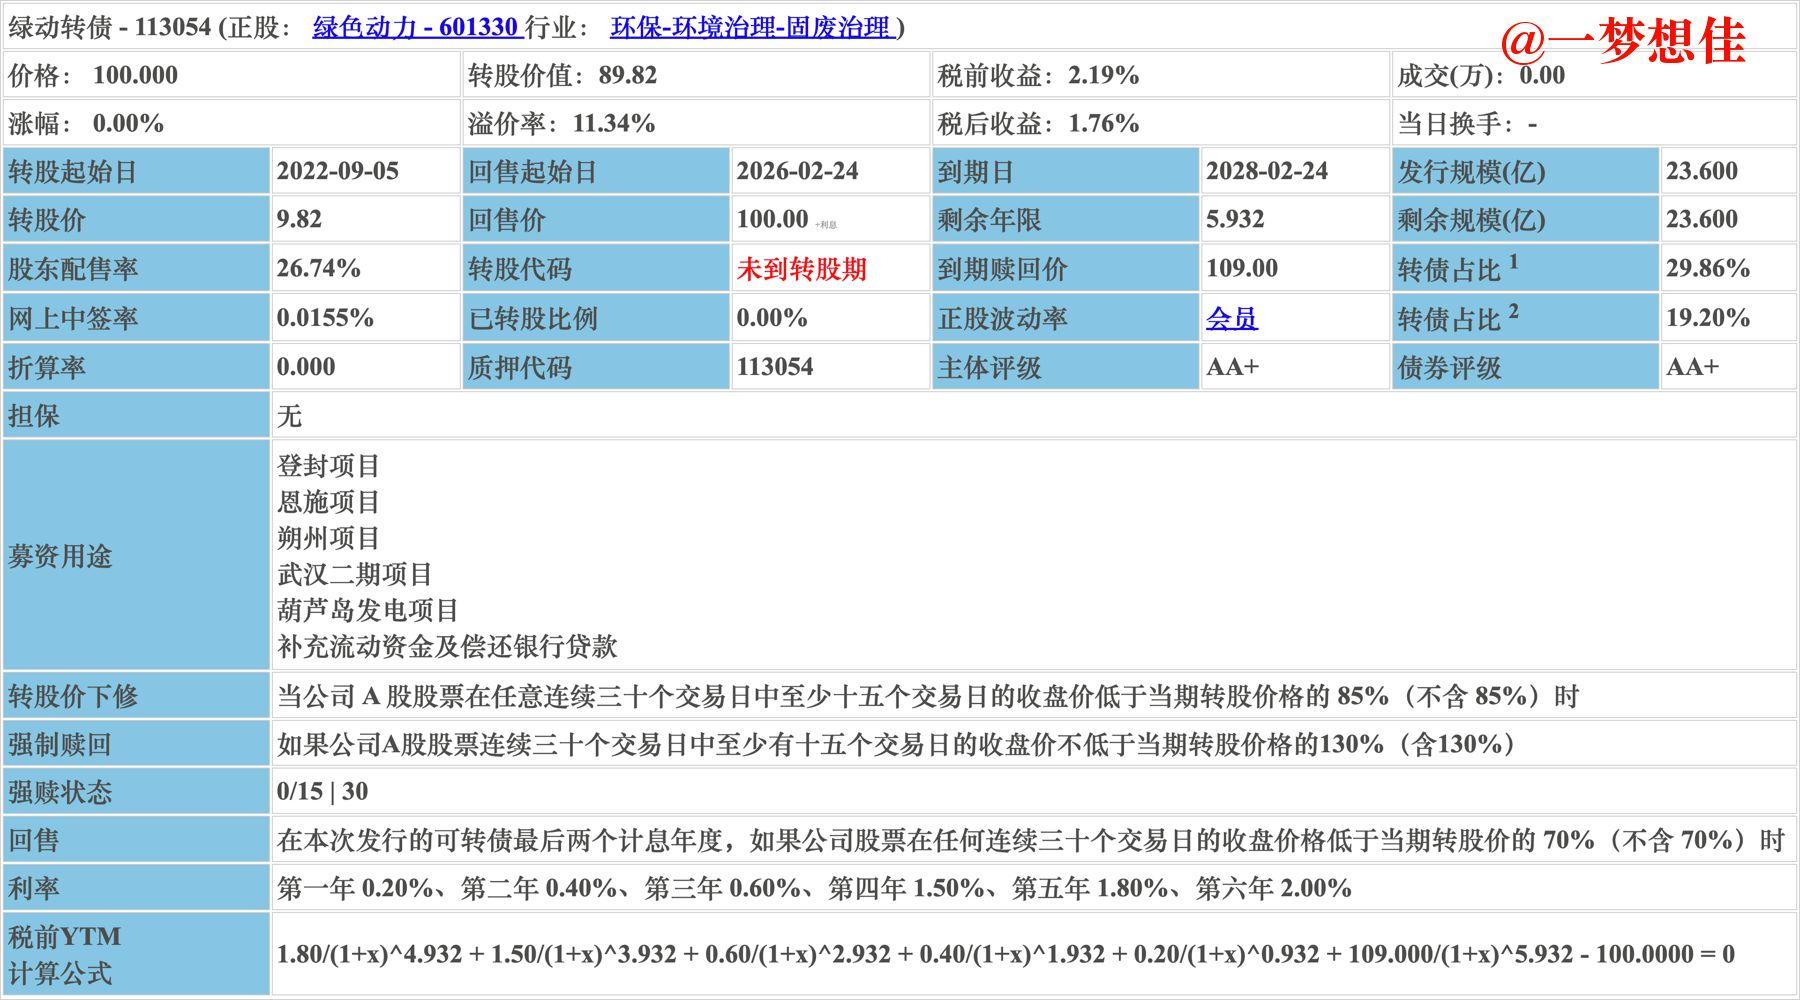Open the 绿色动力 - 601330 stock link
The image size is (1800, 1000).
(416, 27)
